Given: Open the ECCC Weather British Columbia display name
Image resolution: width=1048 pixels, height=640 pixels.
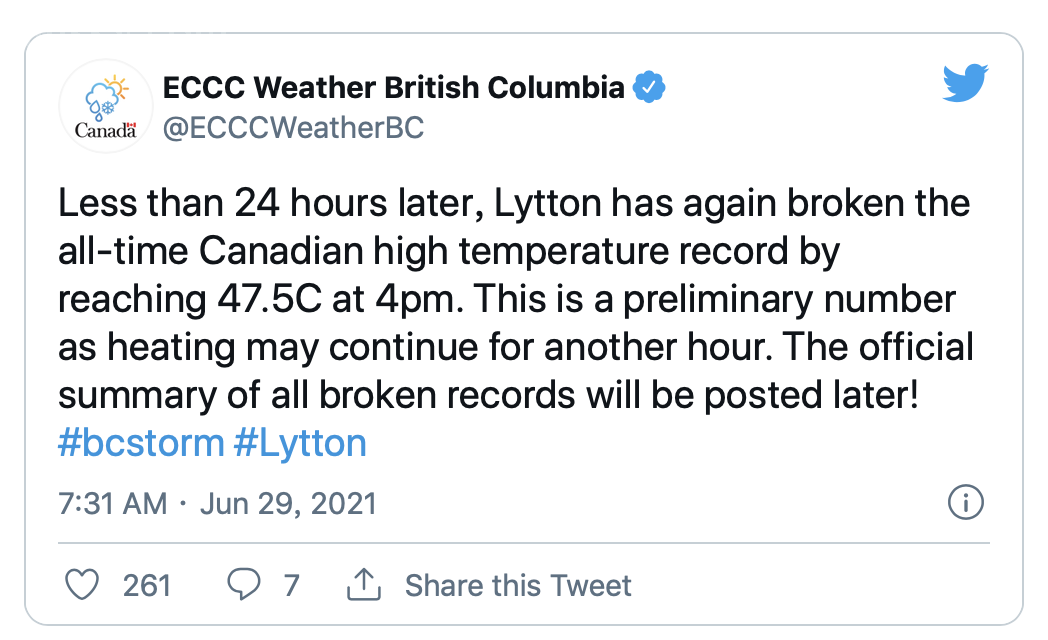Looking at the screenshot, I should (393, 88).
